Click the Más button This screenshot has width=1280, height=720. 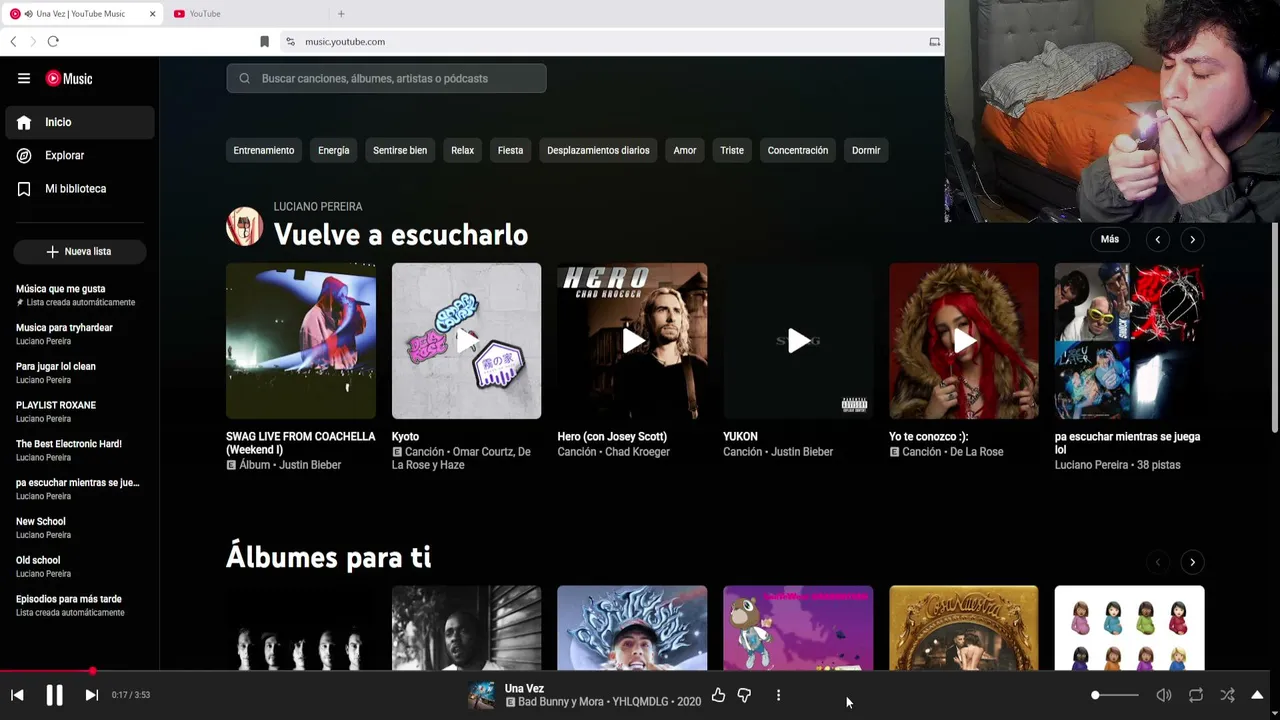(1110, 239)
